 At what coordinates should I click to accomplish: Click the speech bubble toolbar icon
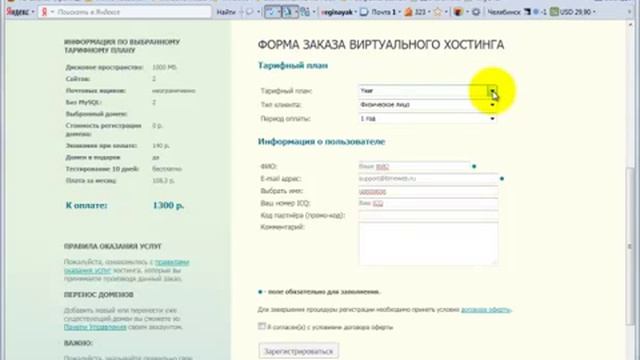[249, 12]
